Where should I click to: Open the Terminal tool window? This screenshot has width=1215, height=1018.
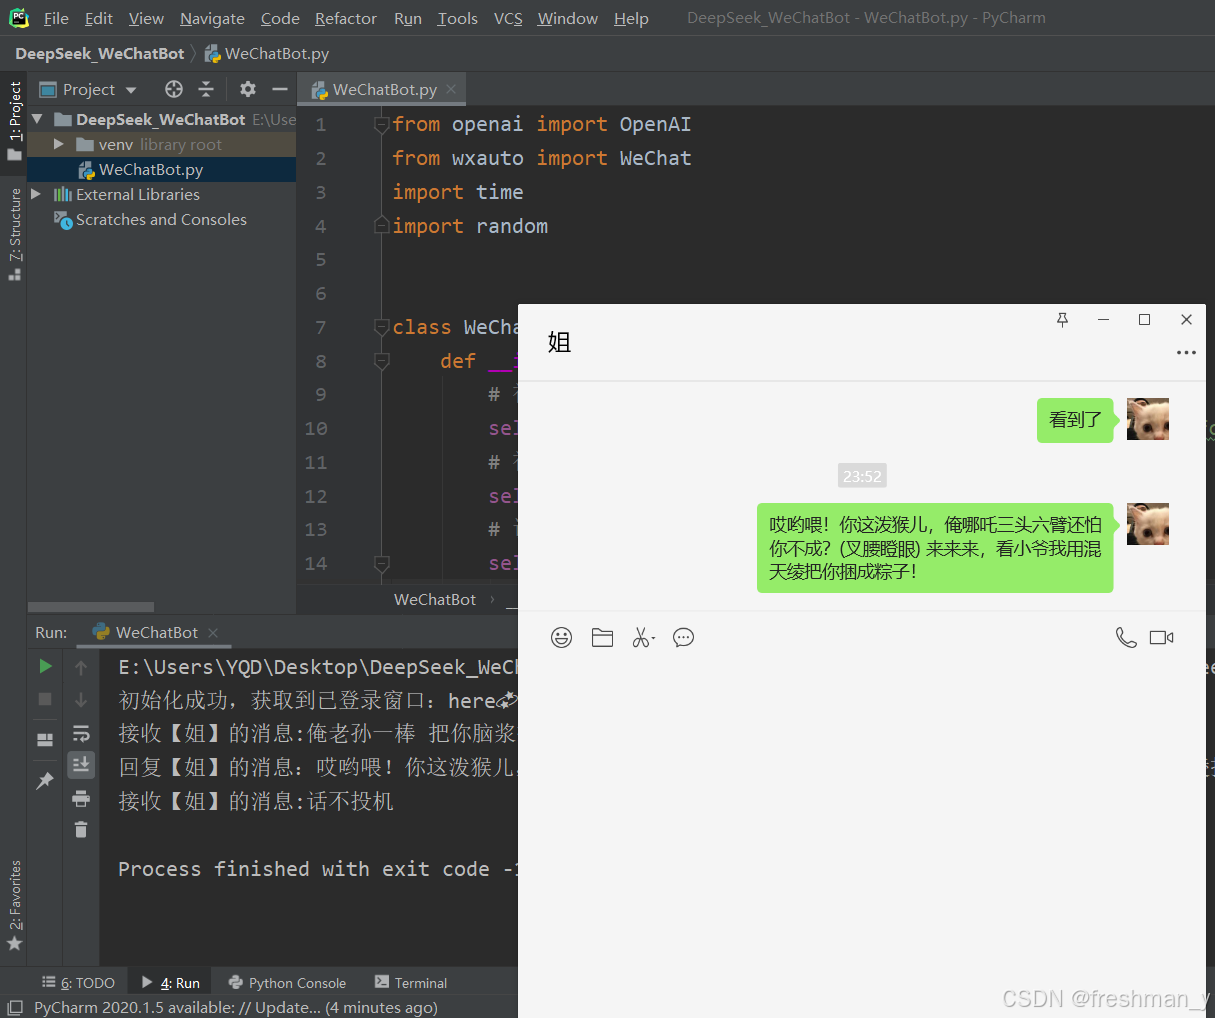click(410, 983)
